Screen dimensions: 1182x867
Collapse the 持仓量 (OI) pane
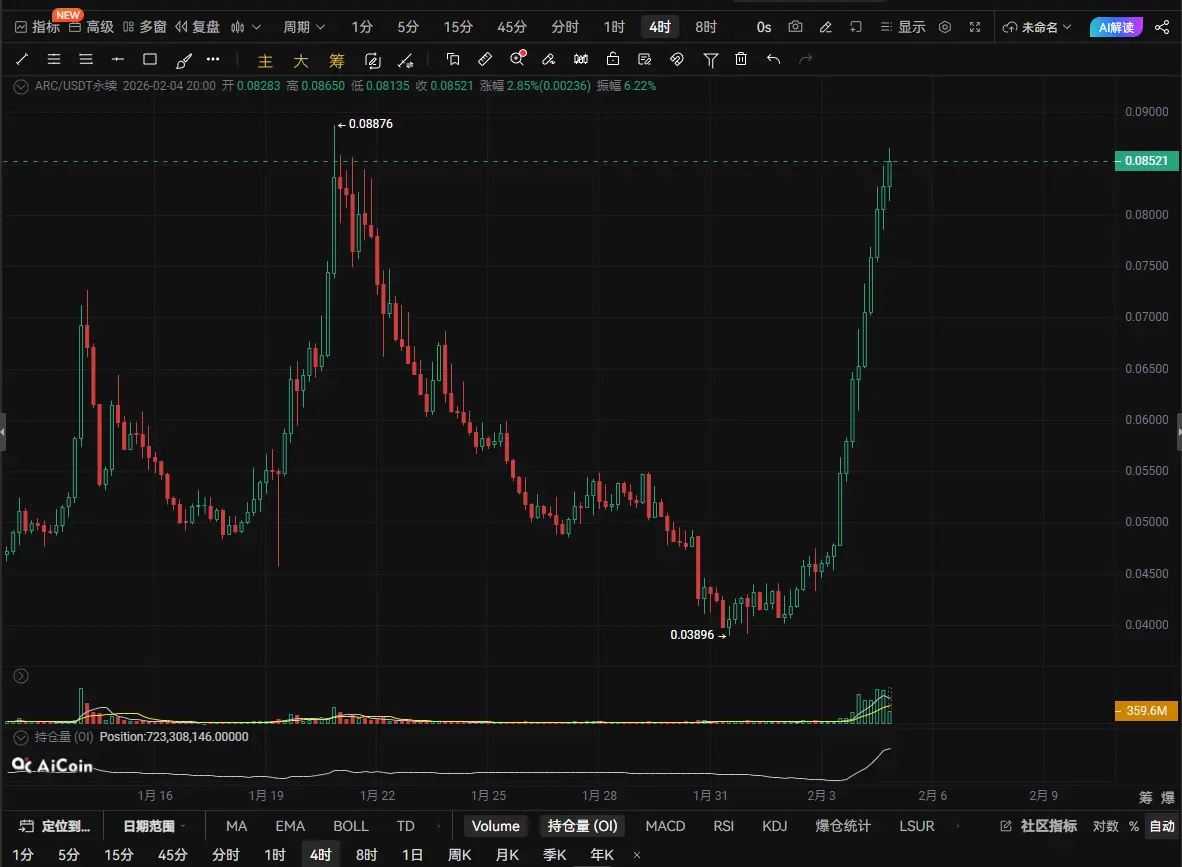21,737
